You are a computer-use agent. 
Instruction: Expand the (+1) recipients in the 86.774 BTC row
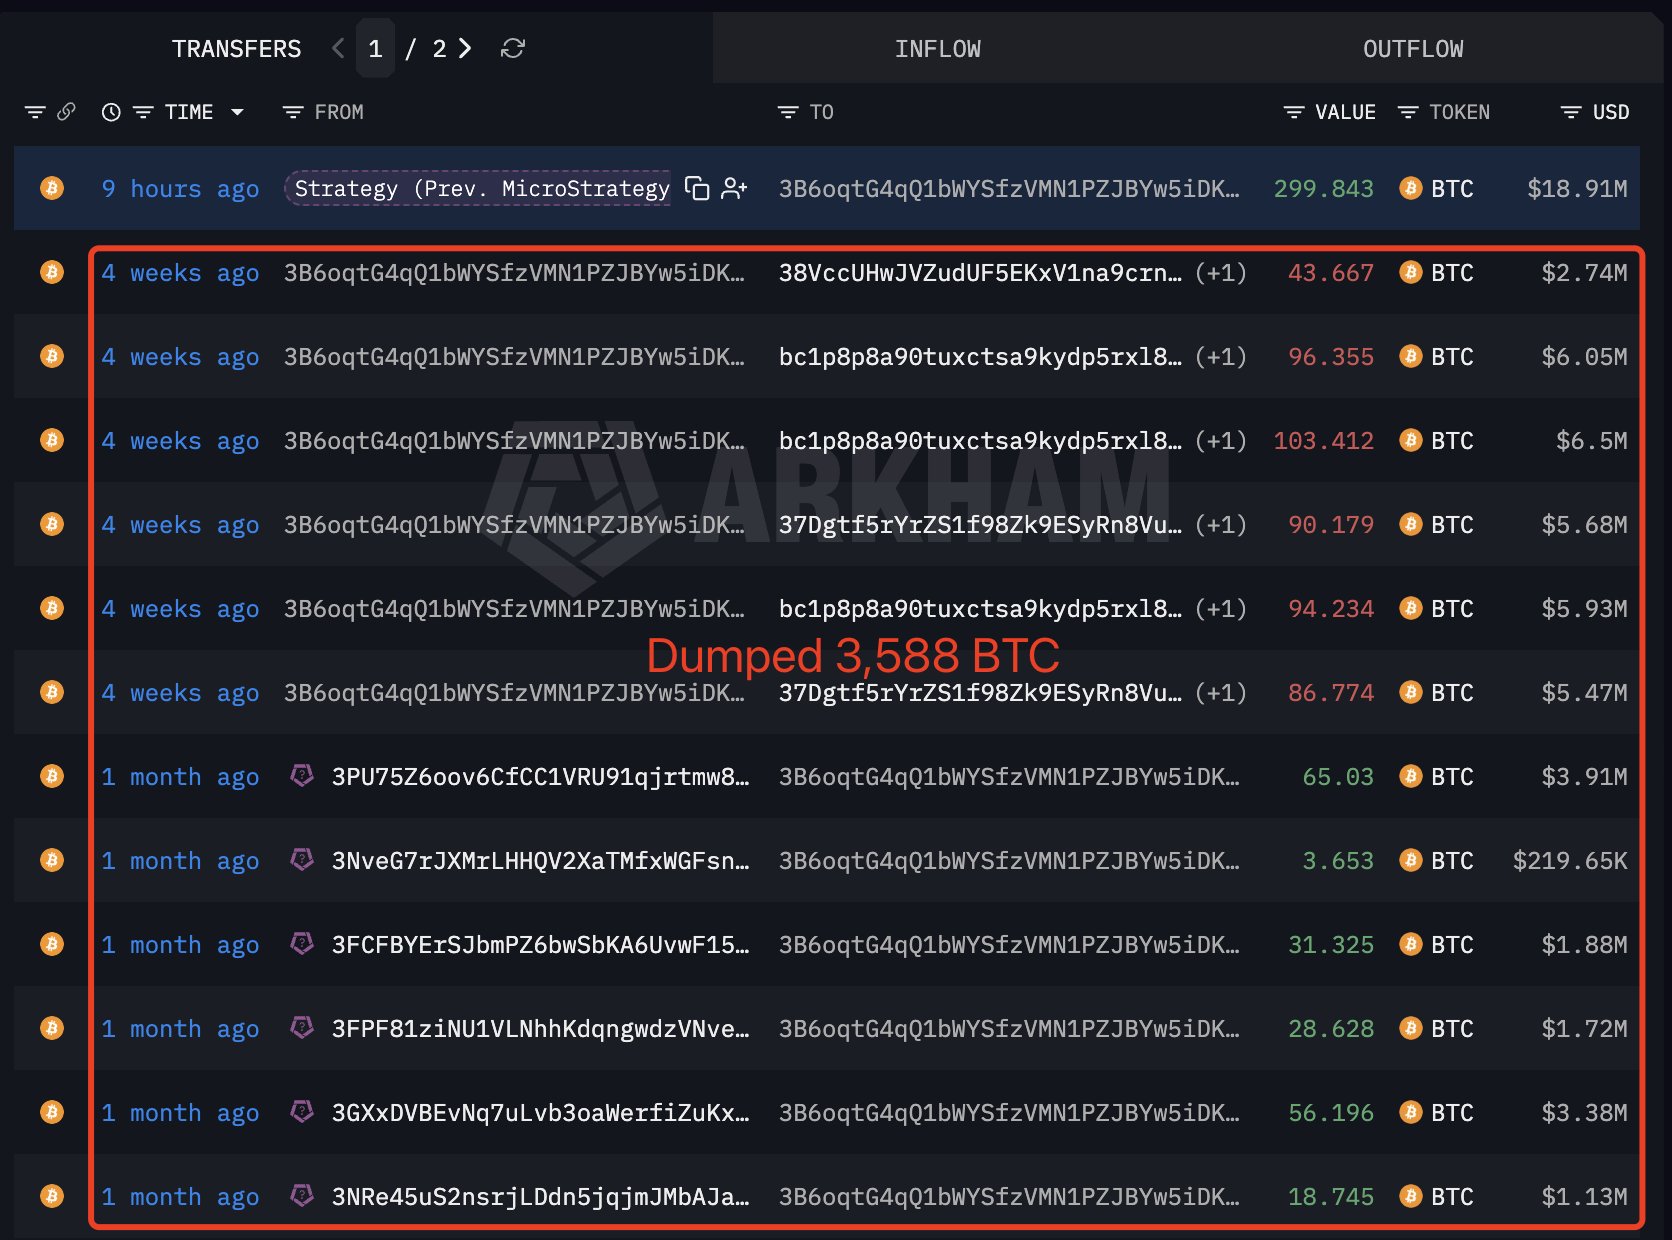[x=1221, y=692]
